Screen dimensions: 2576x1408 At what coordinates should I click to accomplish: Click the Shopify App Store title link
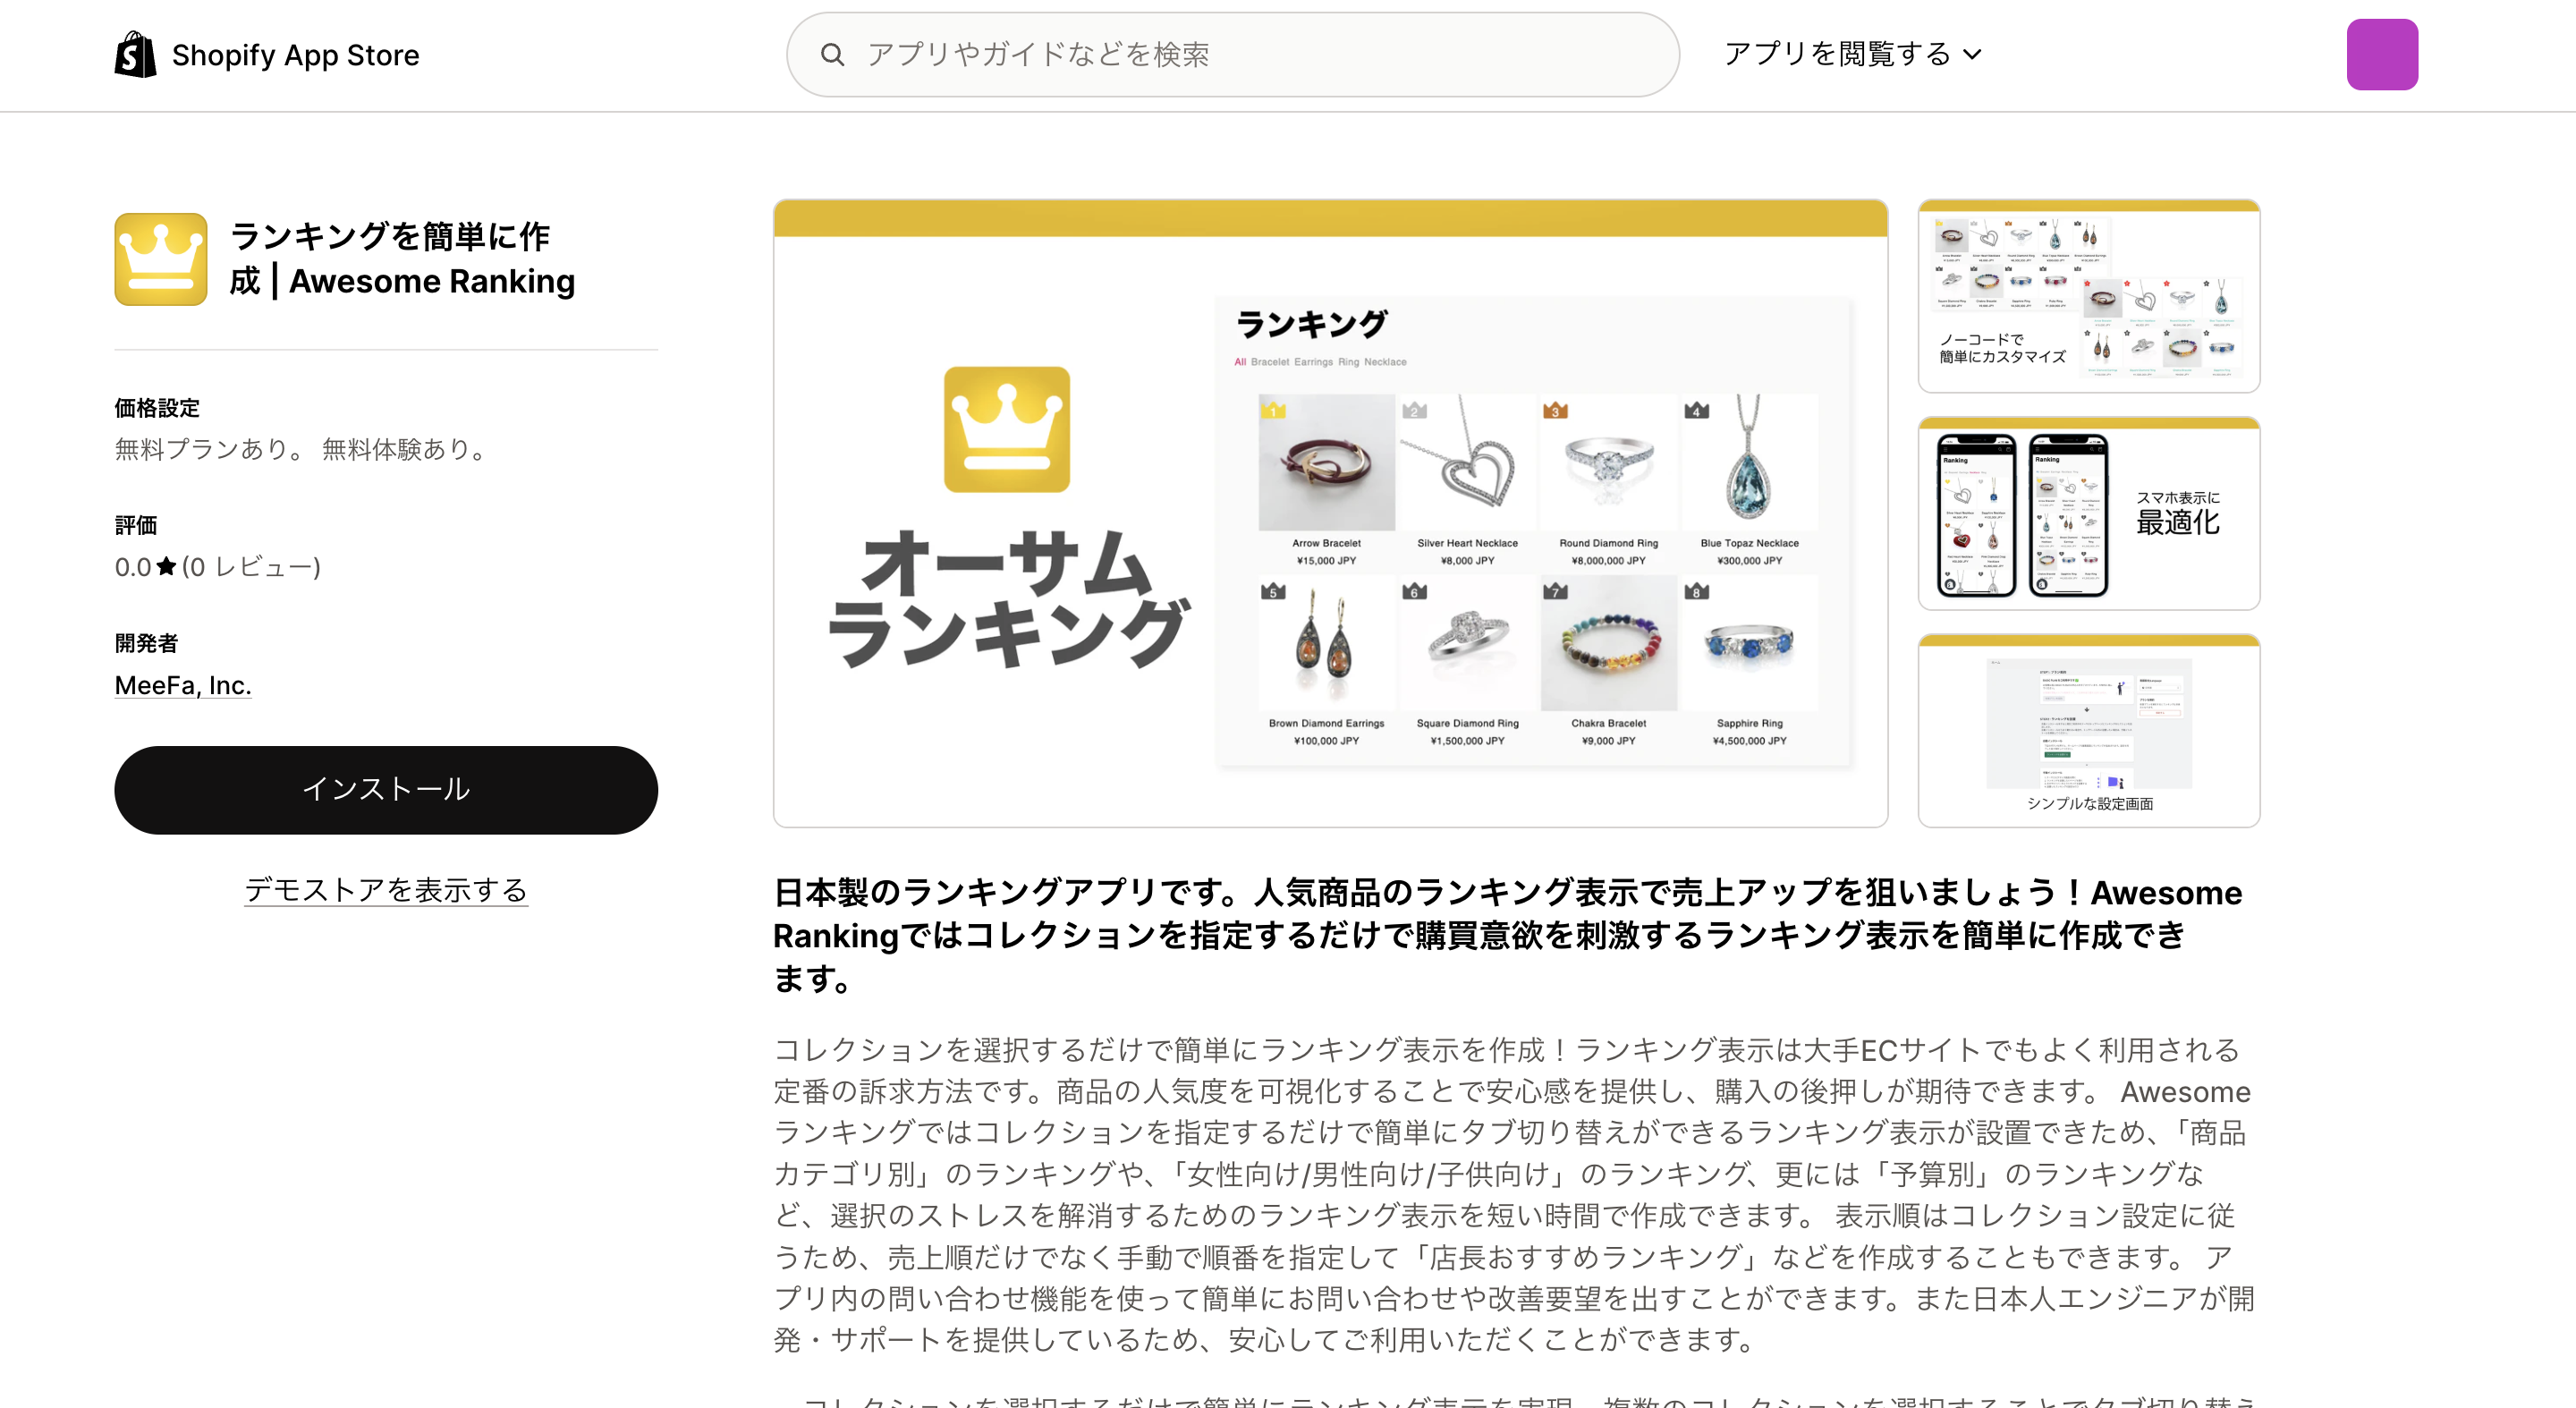coord(295,55)
